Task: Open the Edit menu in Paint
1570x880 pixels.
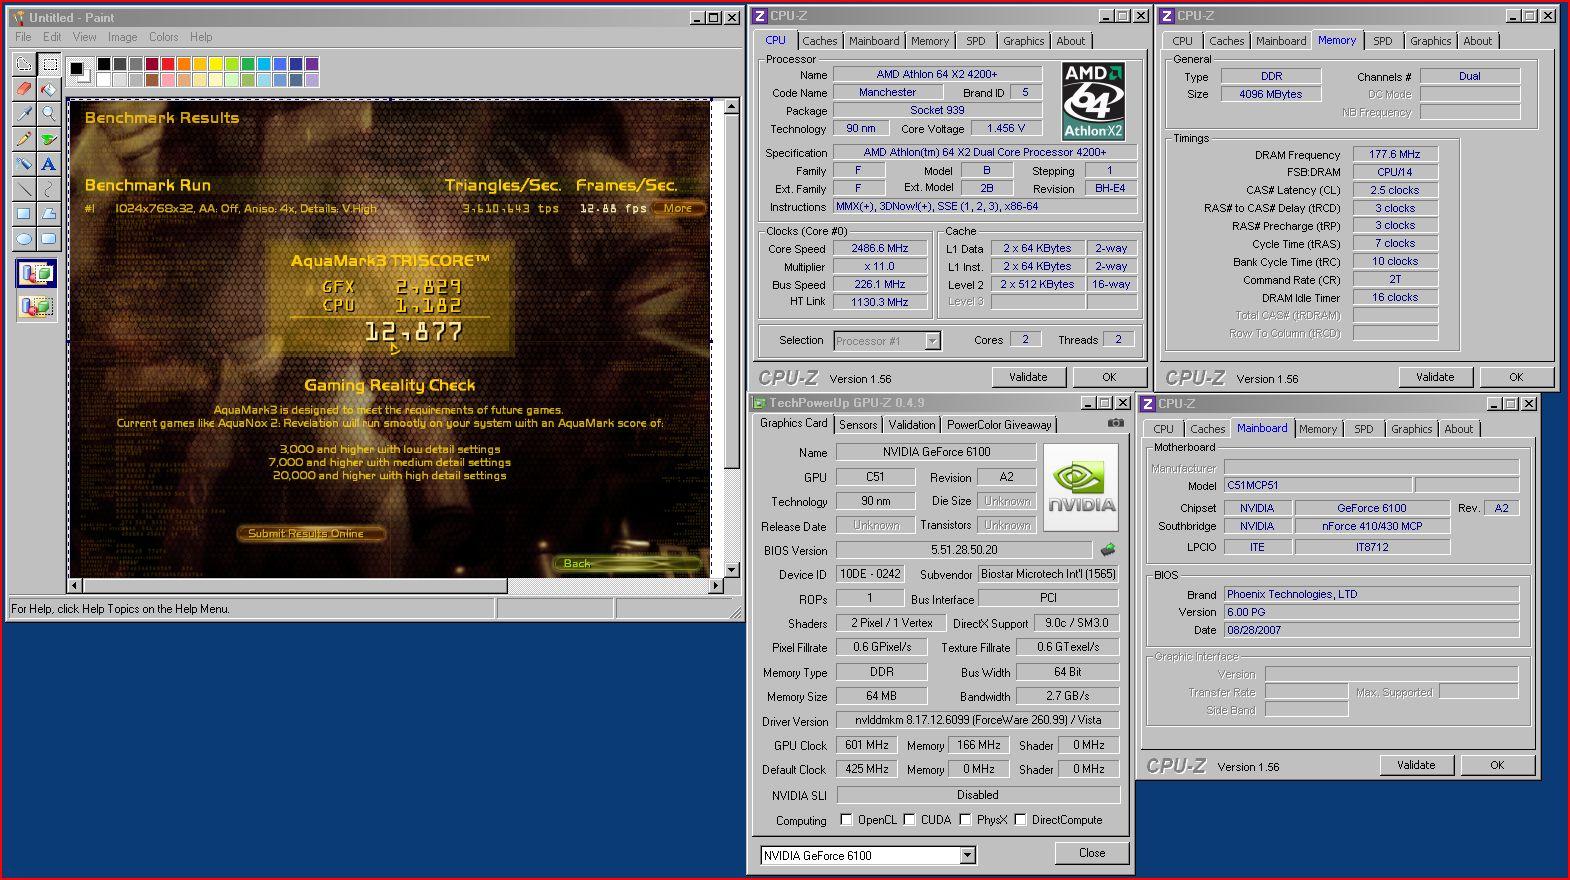Action: point(52,37)
